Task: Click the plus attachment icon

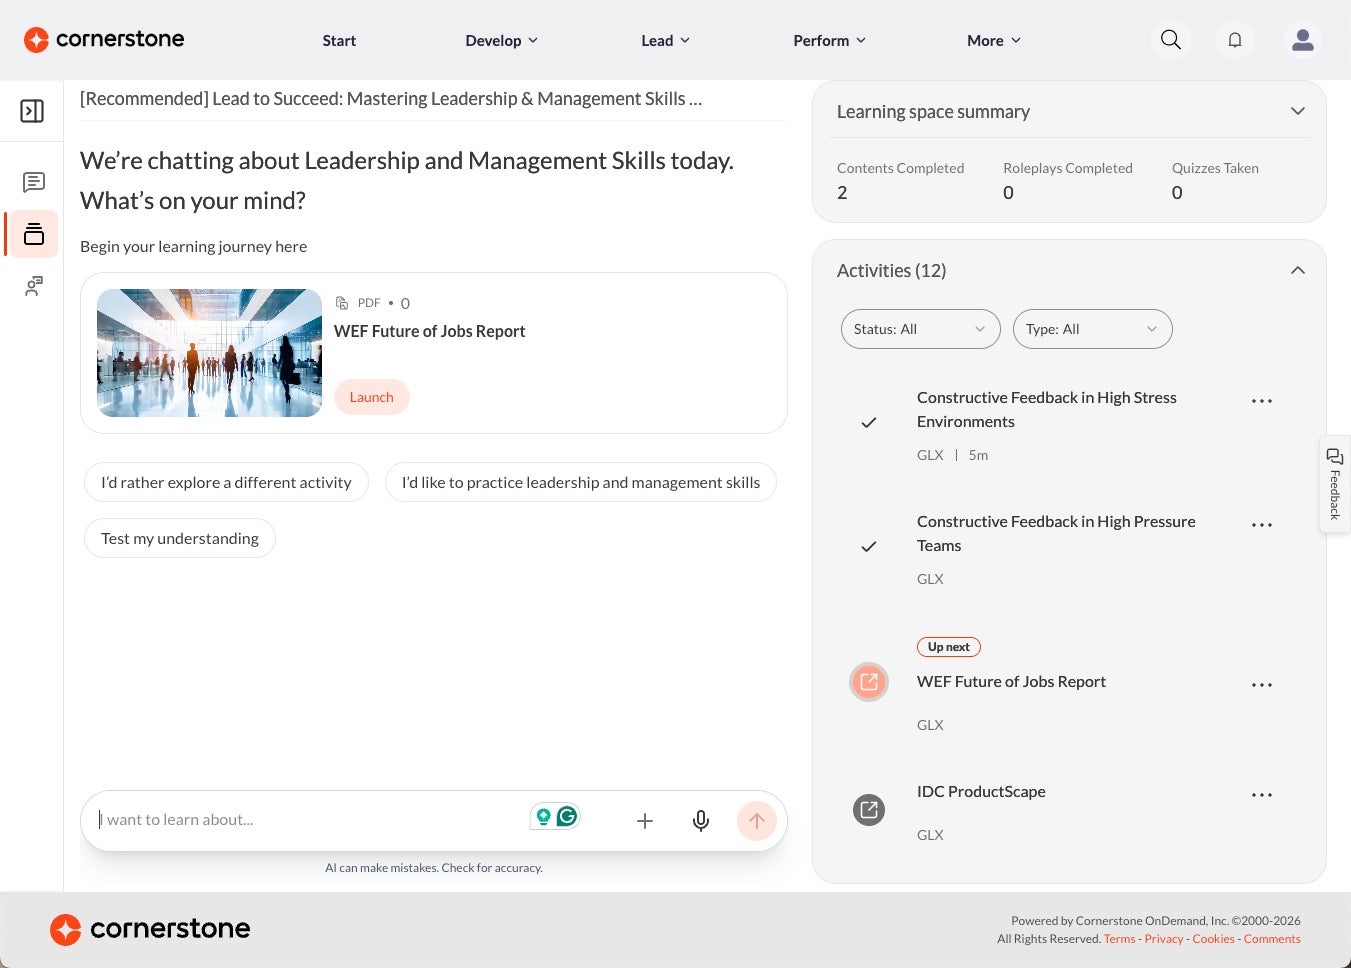Action: pyautogui.click(x=645, y=821)
